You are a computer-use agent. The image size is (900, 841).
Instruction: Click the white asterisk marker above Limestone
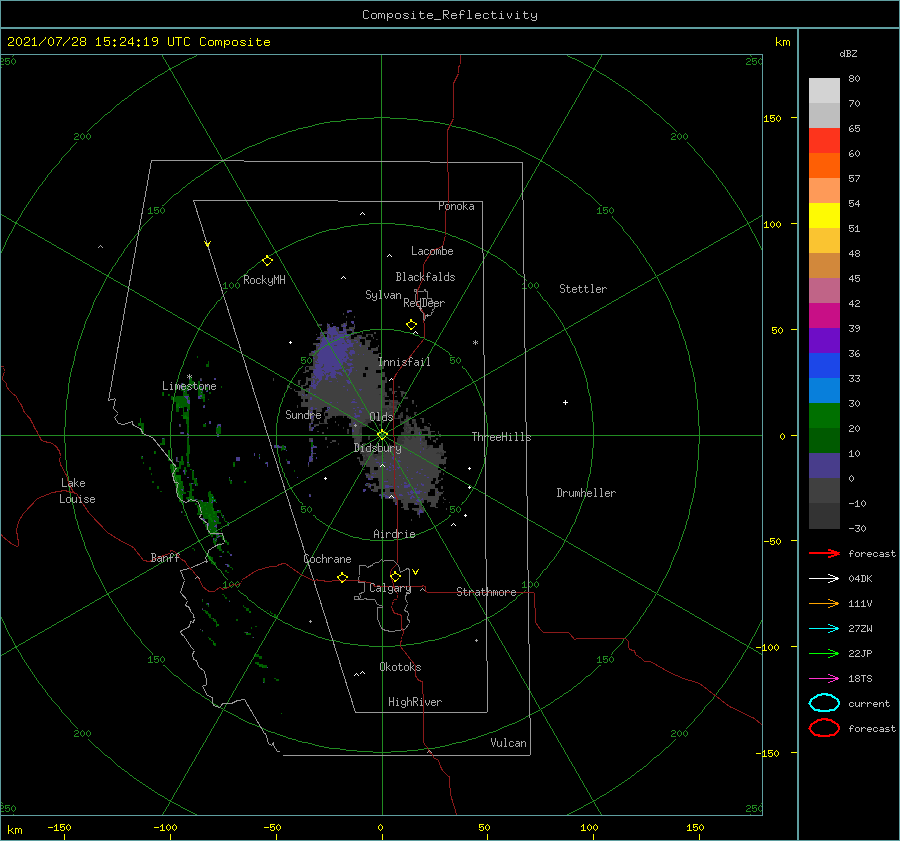coord(189,377)
